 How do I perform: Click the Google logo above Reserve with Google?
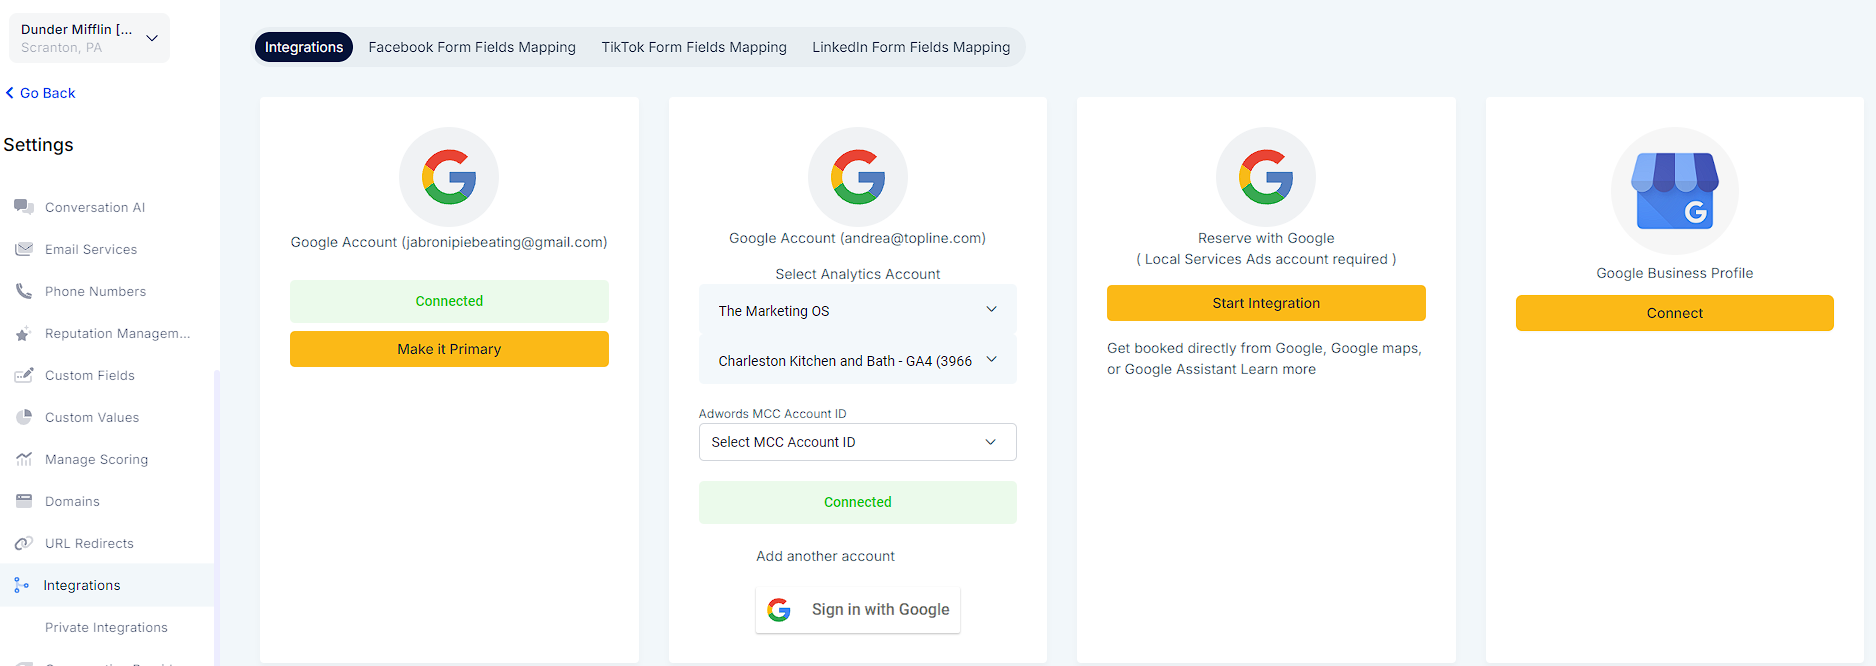coord(1266,177)
